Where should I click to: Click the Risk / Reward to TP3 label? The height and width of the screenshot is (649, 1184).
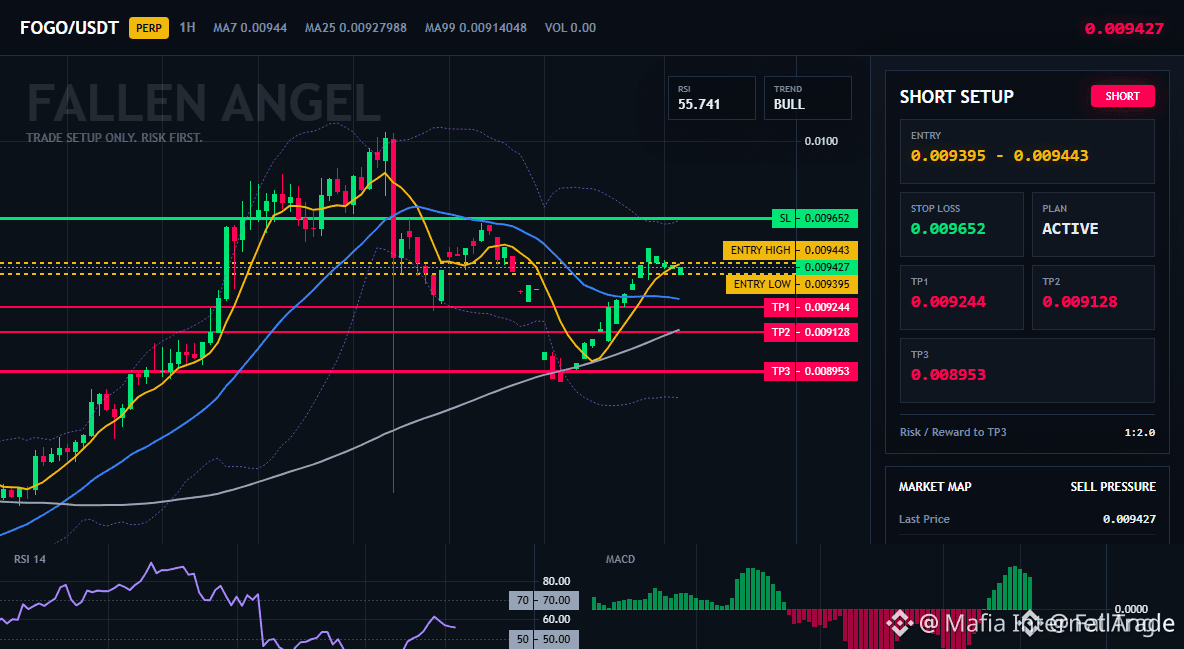(x=953, y=432)
